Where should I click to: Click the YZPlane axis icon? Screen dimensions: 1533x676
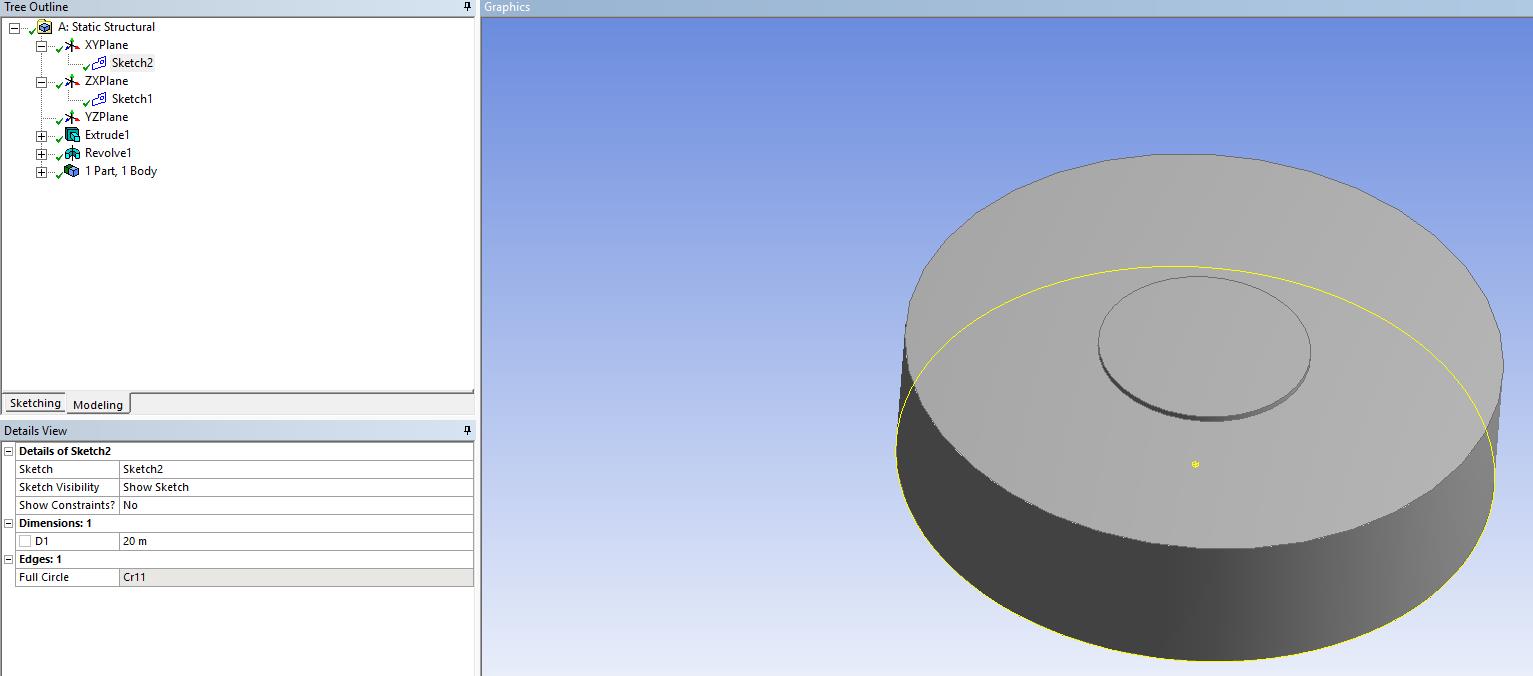(72, 117)
